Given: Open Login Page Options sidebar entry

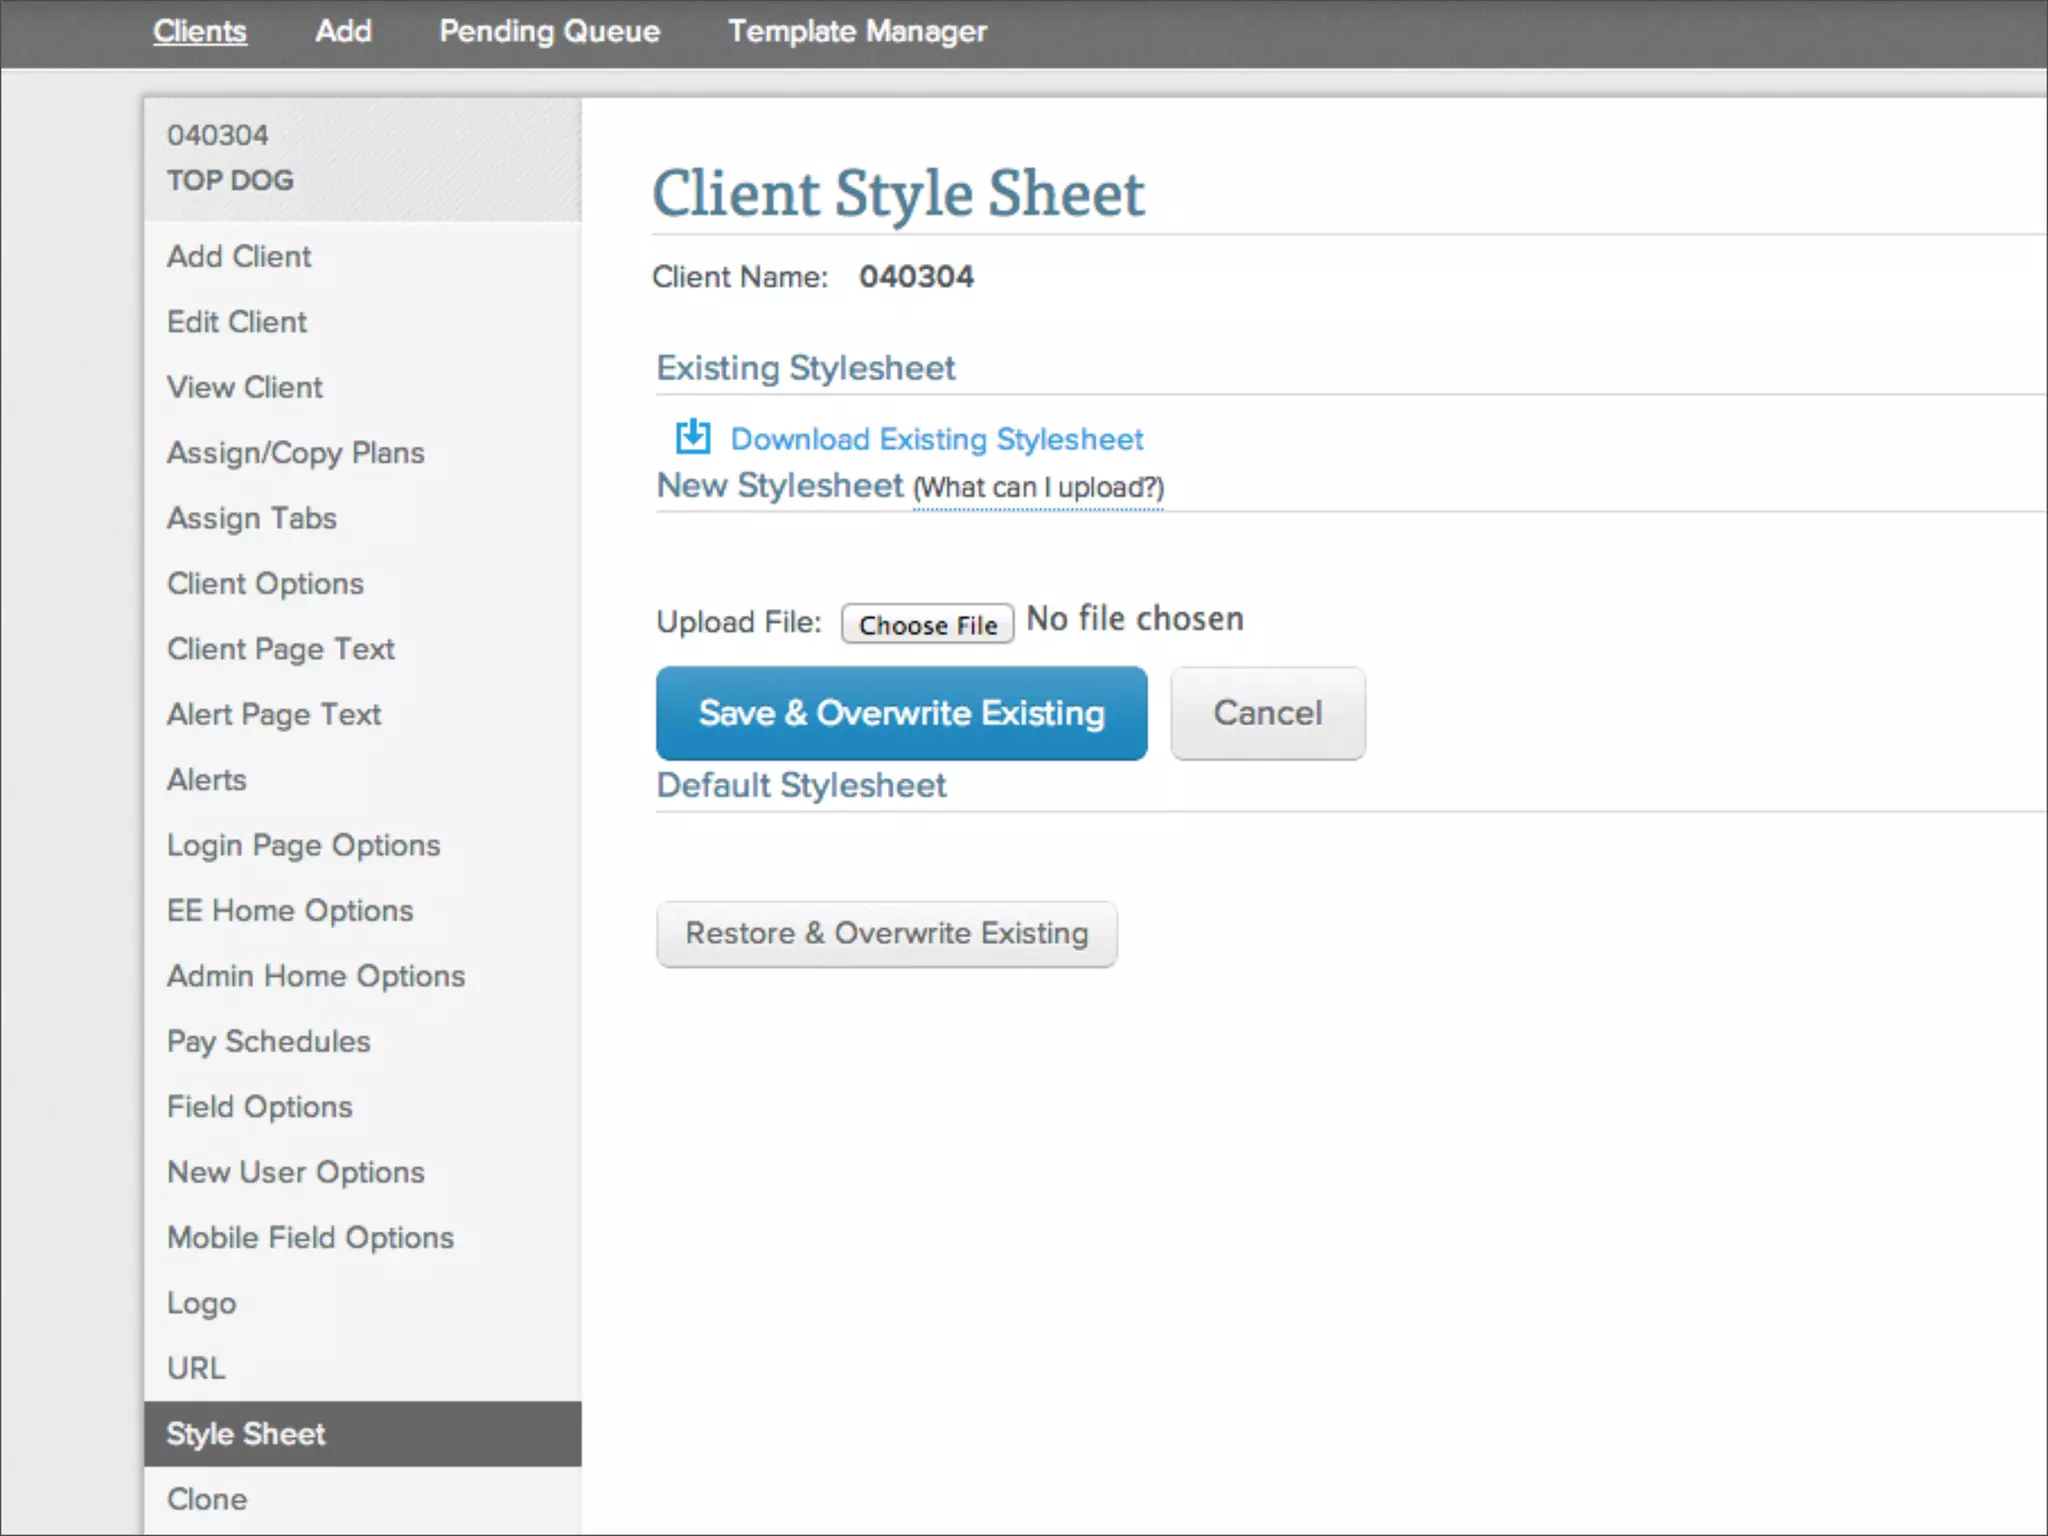Looking at the screenshot, I should [303, 845].
